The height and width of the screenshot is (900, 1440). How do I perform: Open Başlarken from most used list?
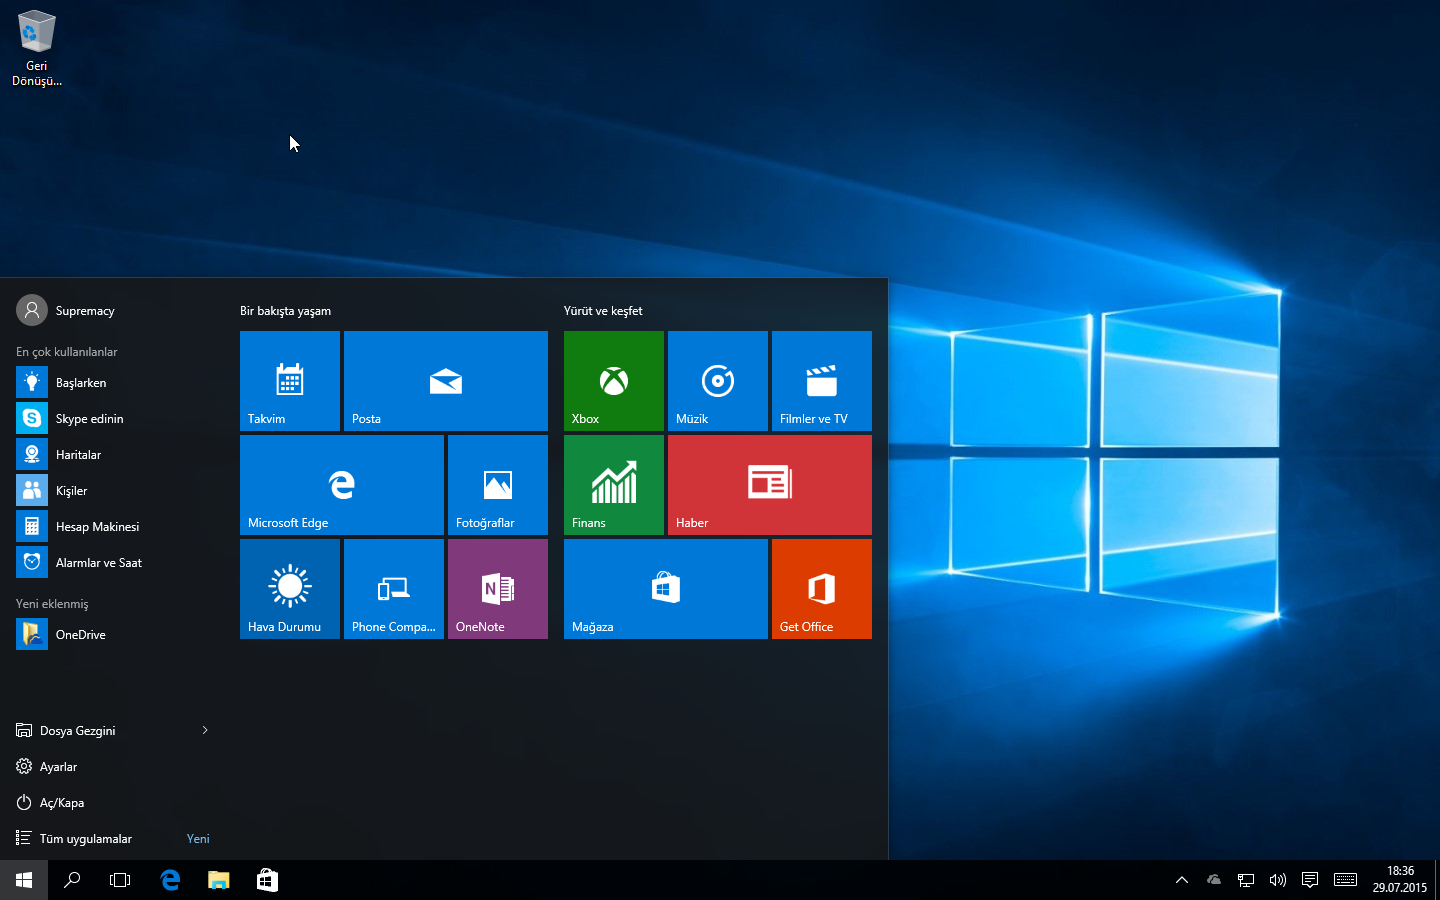click(x=112, y=383)
